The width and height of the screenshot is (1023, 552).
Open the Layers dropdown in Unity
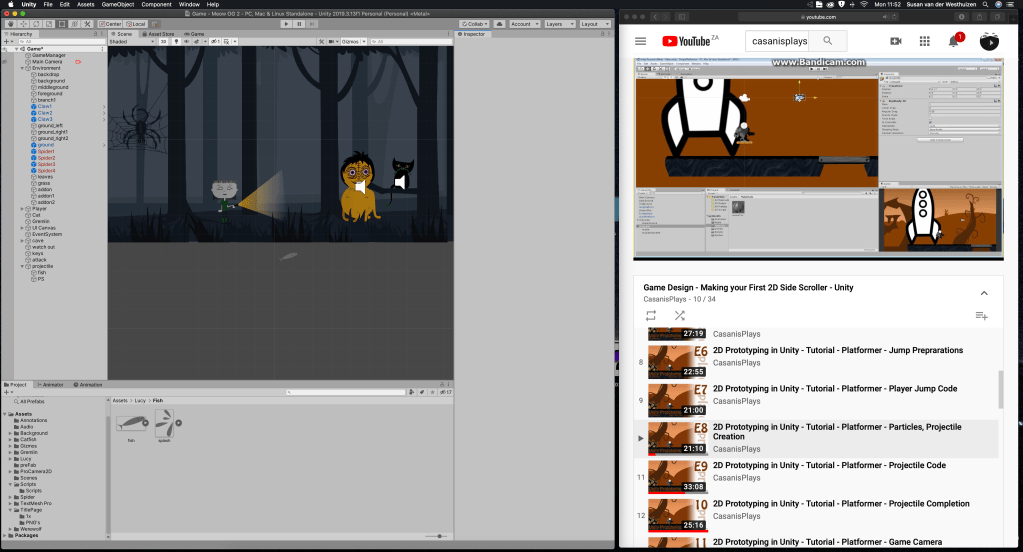pyautogui.click(x=558, y=23)
